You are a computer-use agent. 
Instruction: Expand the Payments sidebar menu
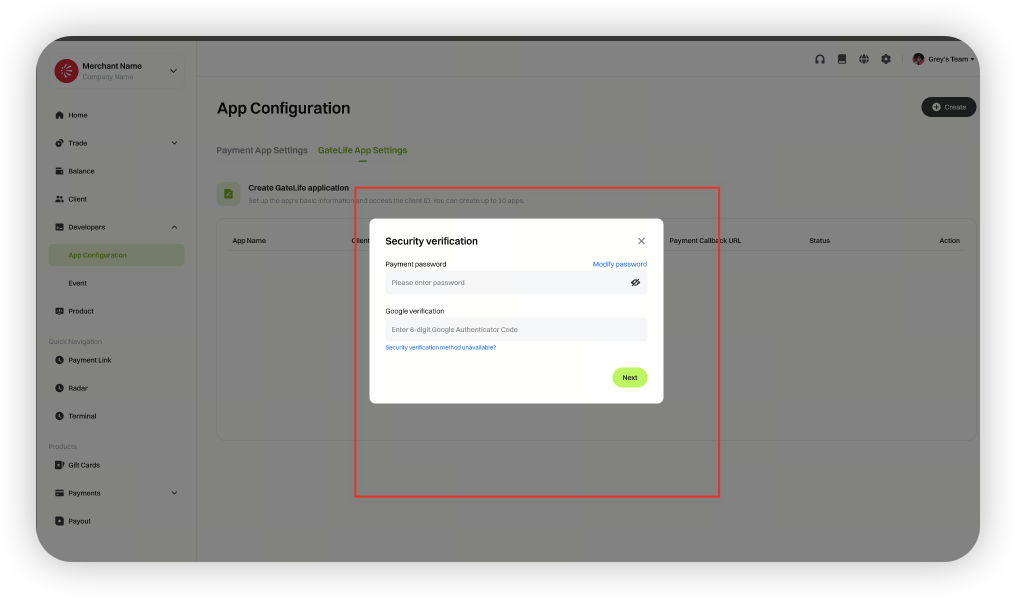[174, 493]
